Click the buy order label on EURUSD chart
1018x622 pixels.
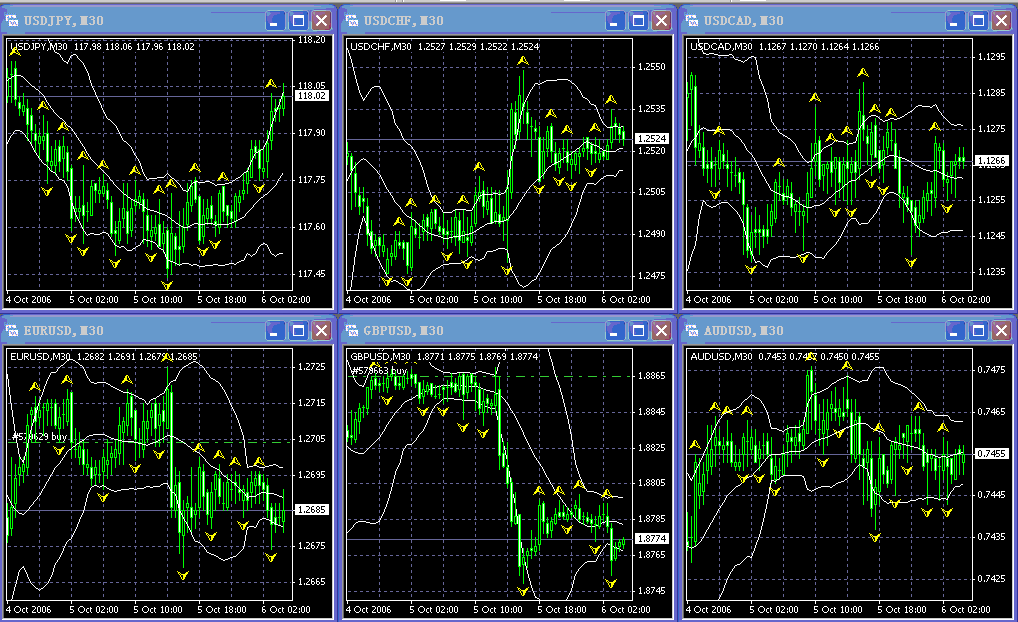point(40,436)
